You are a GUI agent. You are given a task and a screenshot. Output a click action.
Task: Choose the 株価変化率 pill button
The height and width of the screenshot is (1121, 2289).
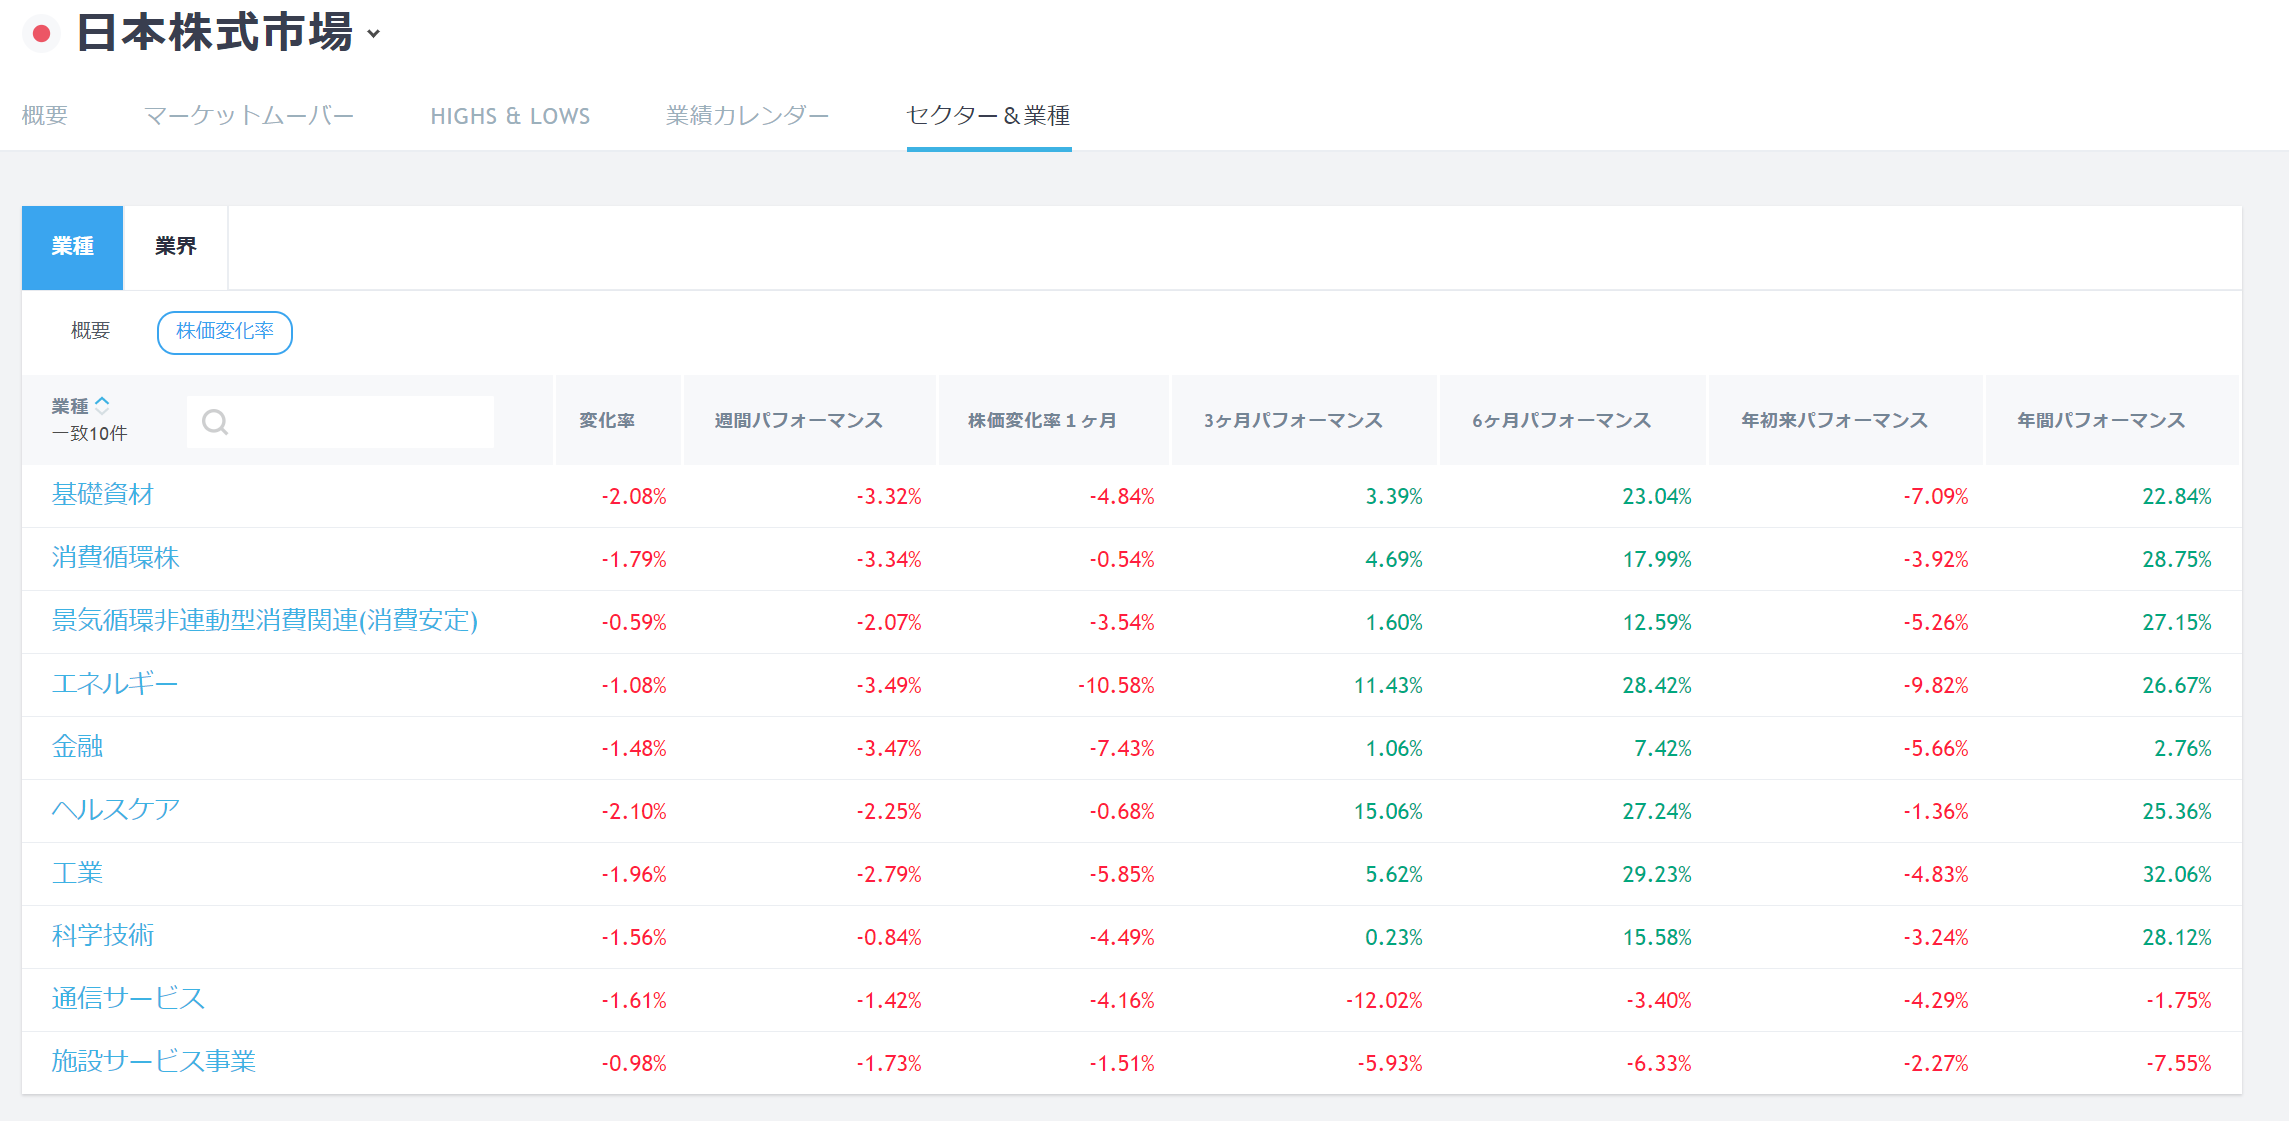pyautogui.click(x=225, y=332)
